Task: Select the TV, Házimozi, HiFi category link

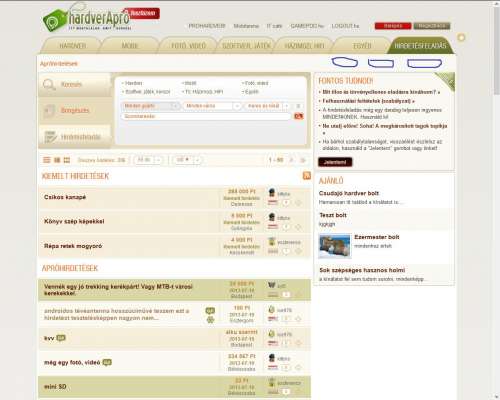Action: pyautogui.click(x=204, y=92)
